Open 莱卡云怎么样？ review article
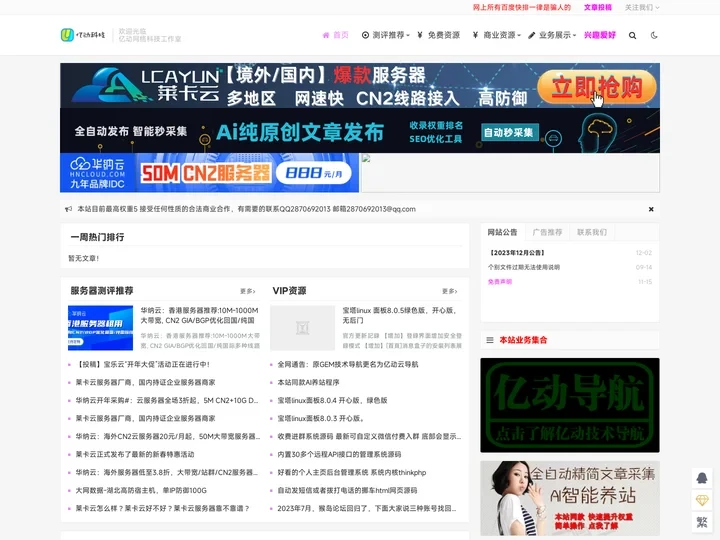The image size is (720, 540). 163,509
